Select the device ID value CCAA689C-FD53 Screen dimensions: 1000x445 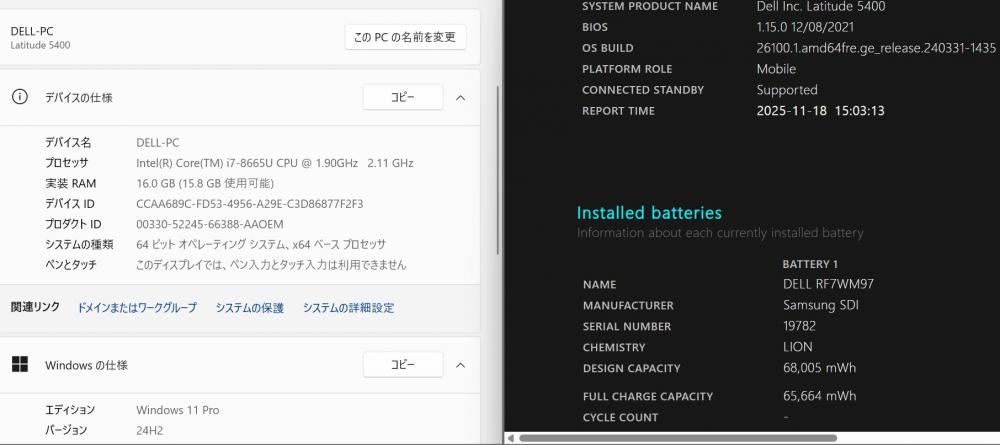249,204
